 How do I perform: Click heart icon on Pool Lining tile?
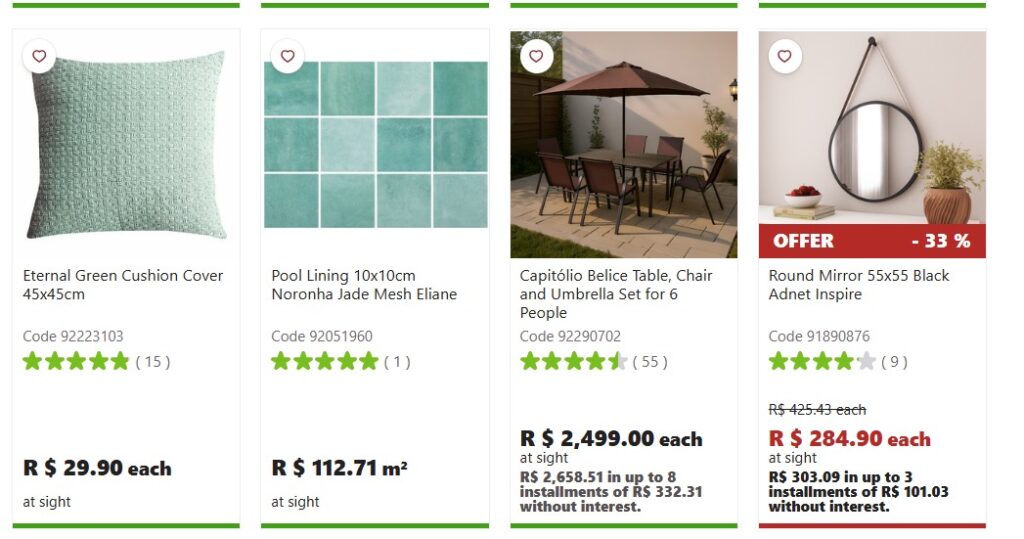287,57
